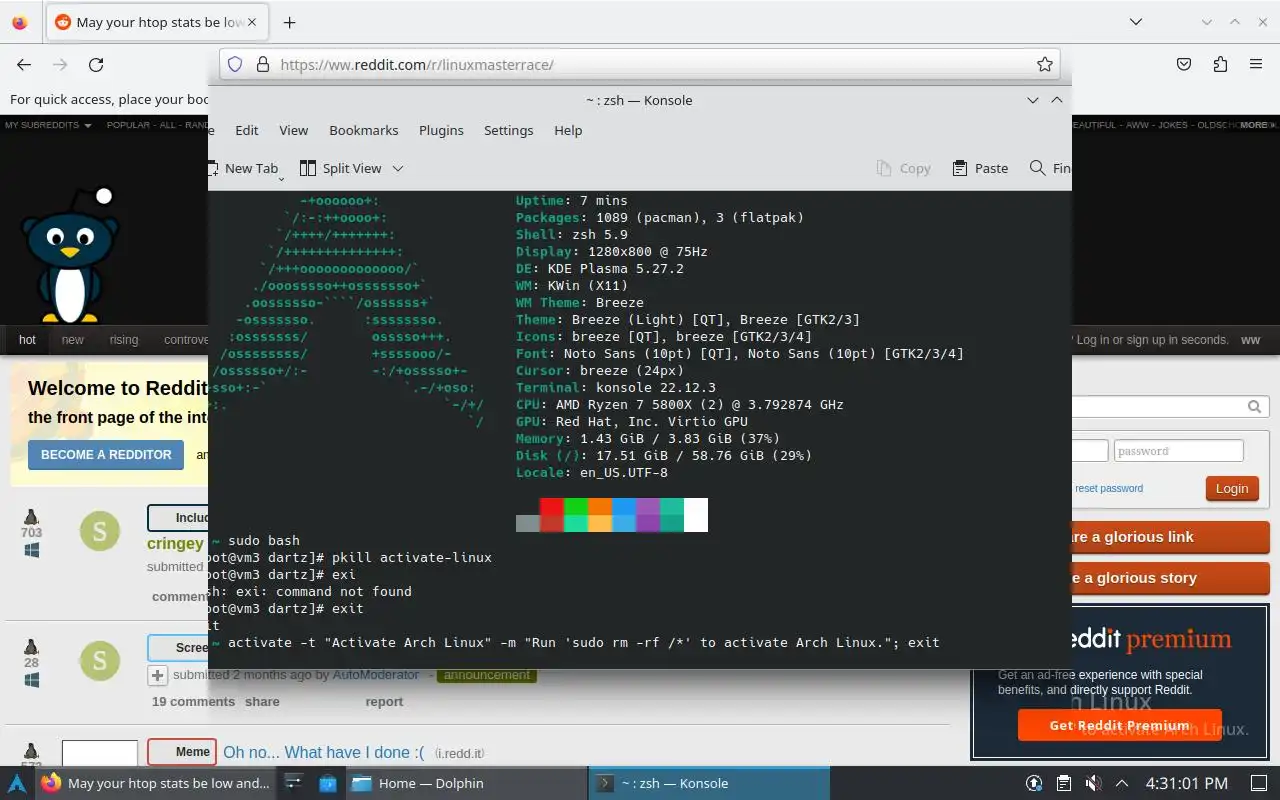Open the Bookmarks menu in Konsole
This screenshot has width=1280, height=800.
pyautogui.click(x=364, y=130)
